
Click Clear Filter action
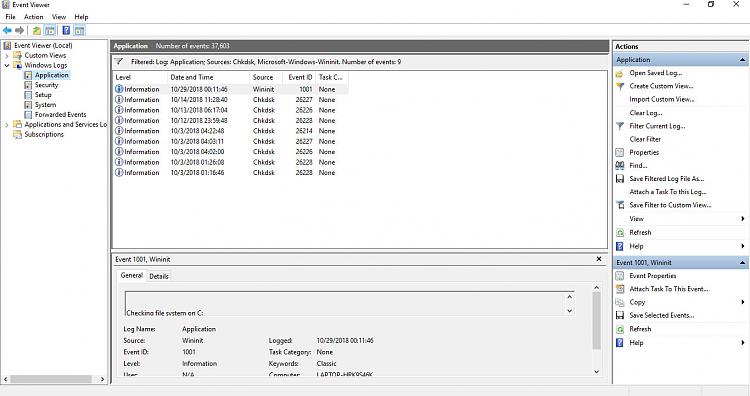[645, 139]
